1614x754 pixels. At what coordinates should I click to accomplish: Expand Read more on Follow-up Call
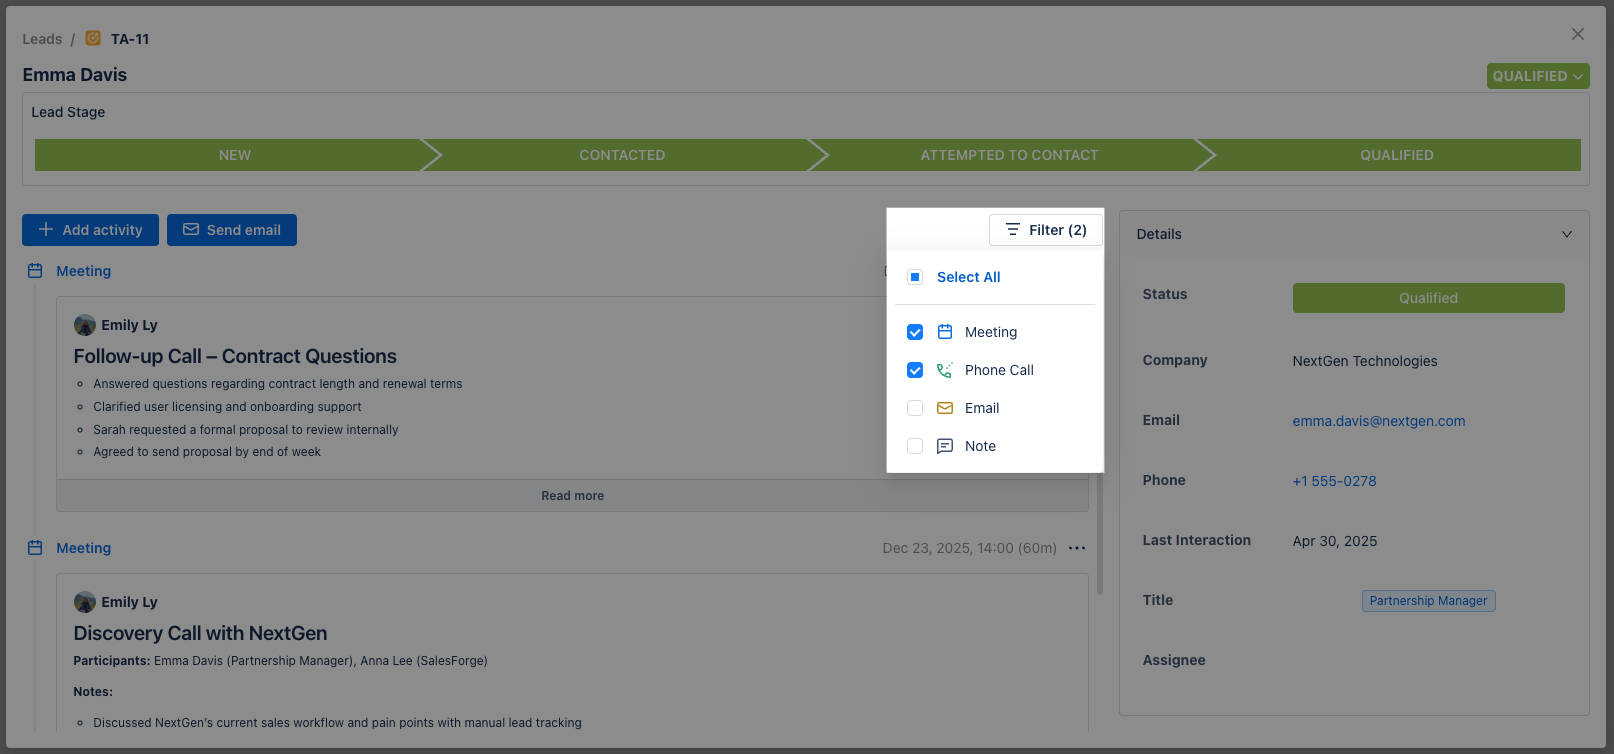[572, 496]
